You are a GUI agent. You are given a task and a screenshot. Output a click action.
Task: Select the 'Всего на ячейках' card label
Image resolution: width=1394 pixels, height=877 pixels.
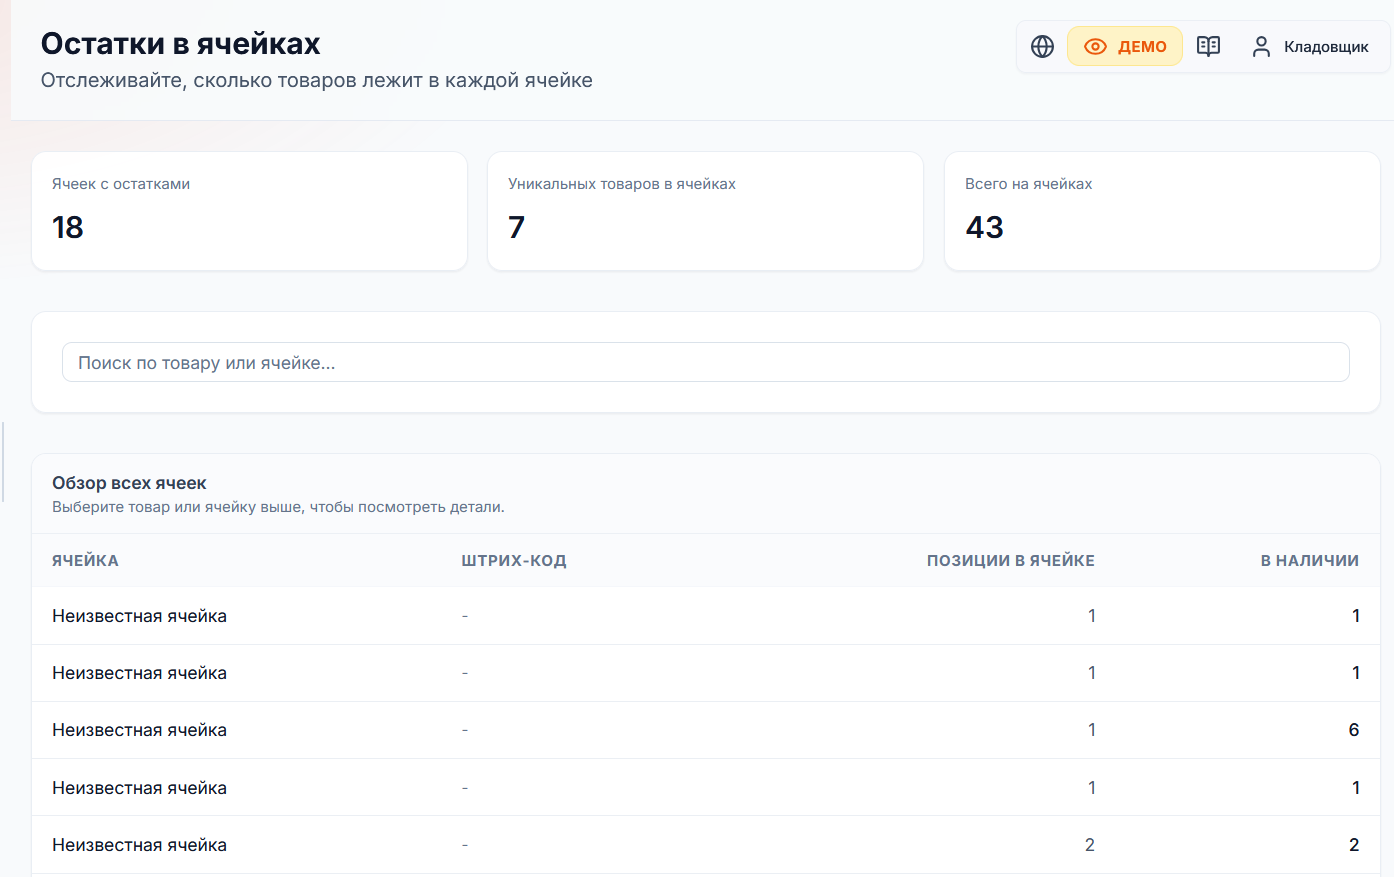[1028, 184]
